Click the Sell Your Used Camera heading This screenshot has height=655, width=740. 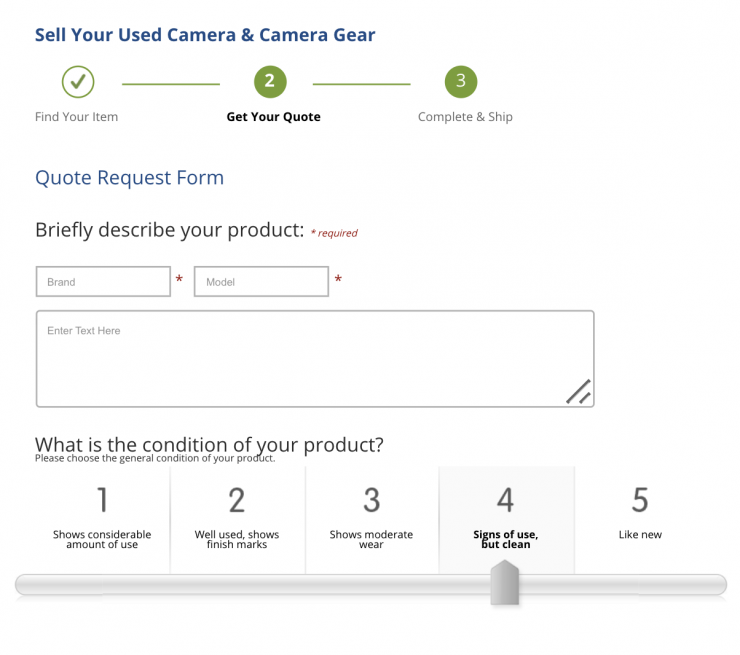(x=205, y=35)
